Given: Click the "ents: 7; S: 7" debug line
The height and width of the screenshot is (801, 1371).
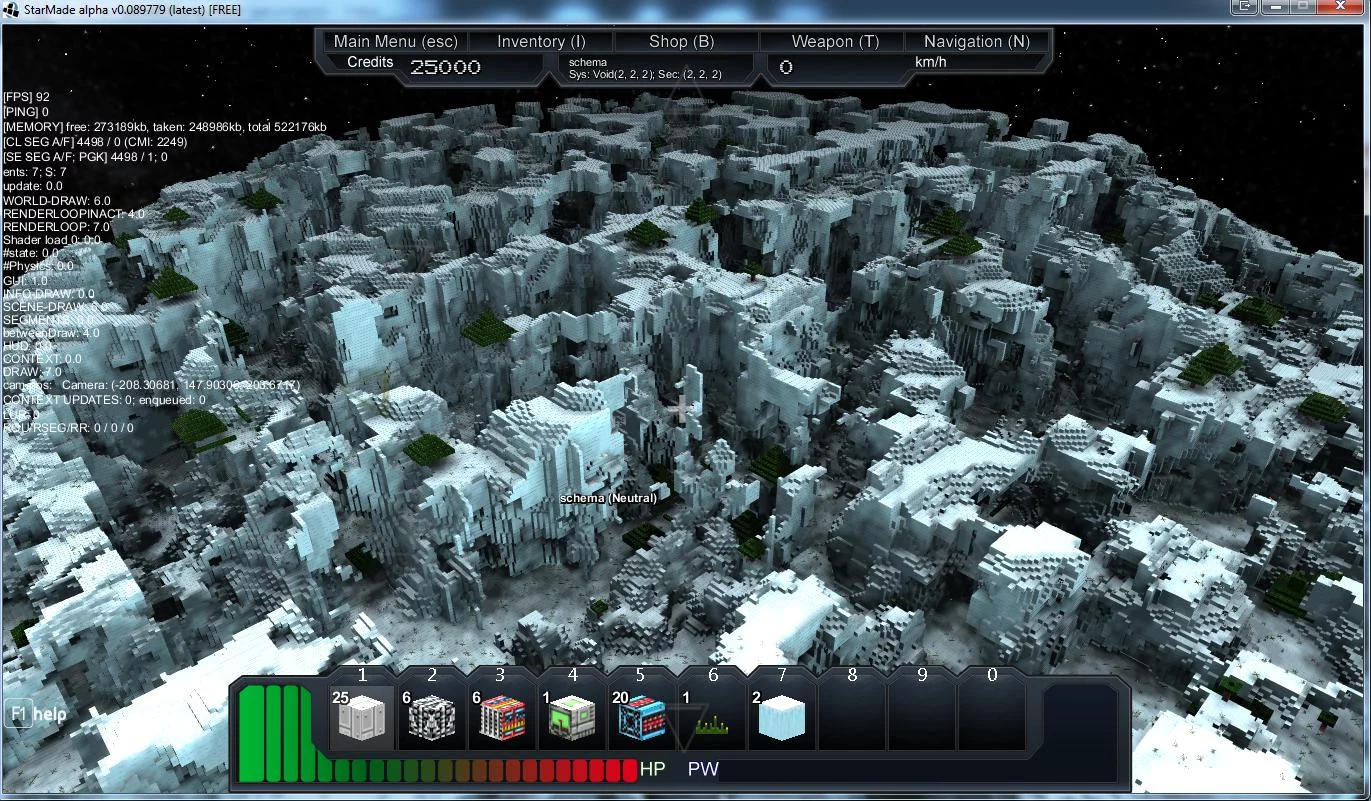Looking at the screenshot, I should pos(35,172).
